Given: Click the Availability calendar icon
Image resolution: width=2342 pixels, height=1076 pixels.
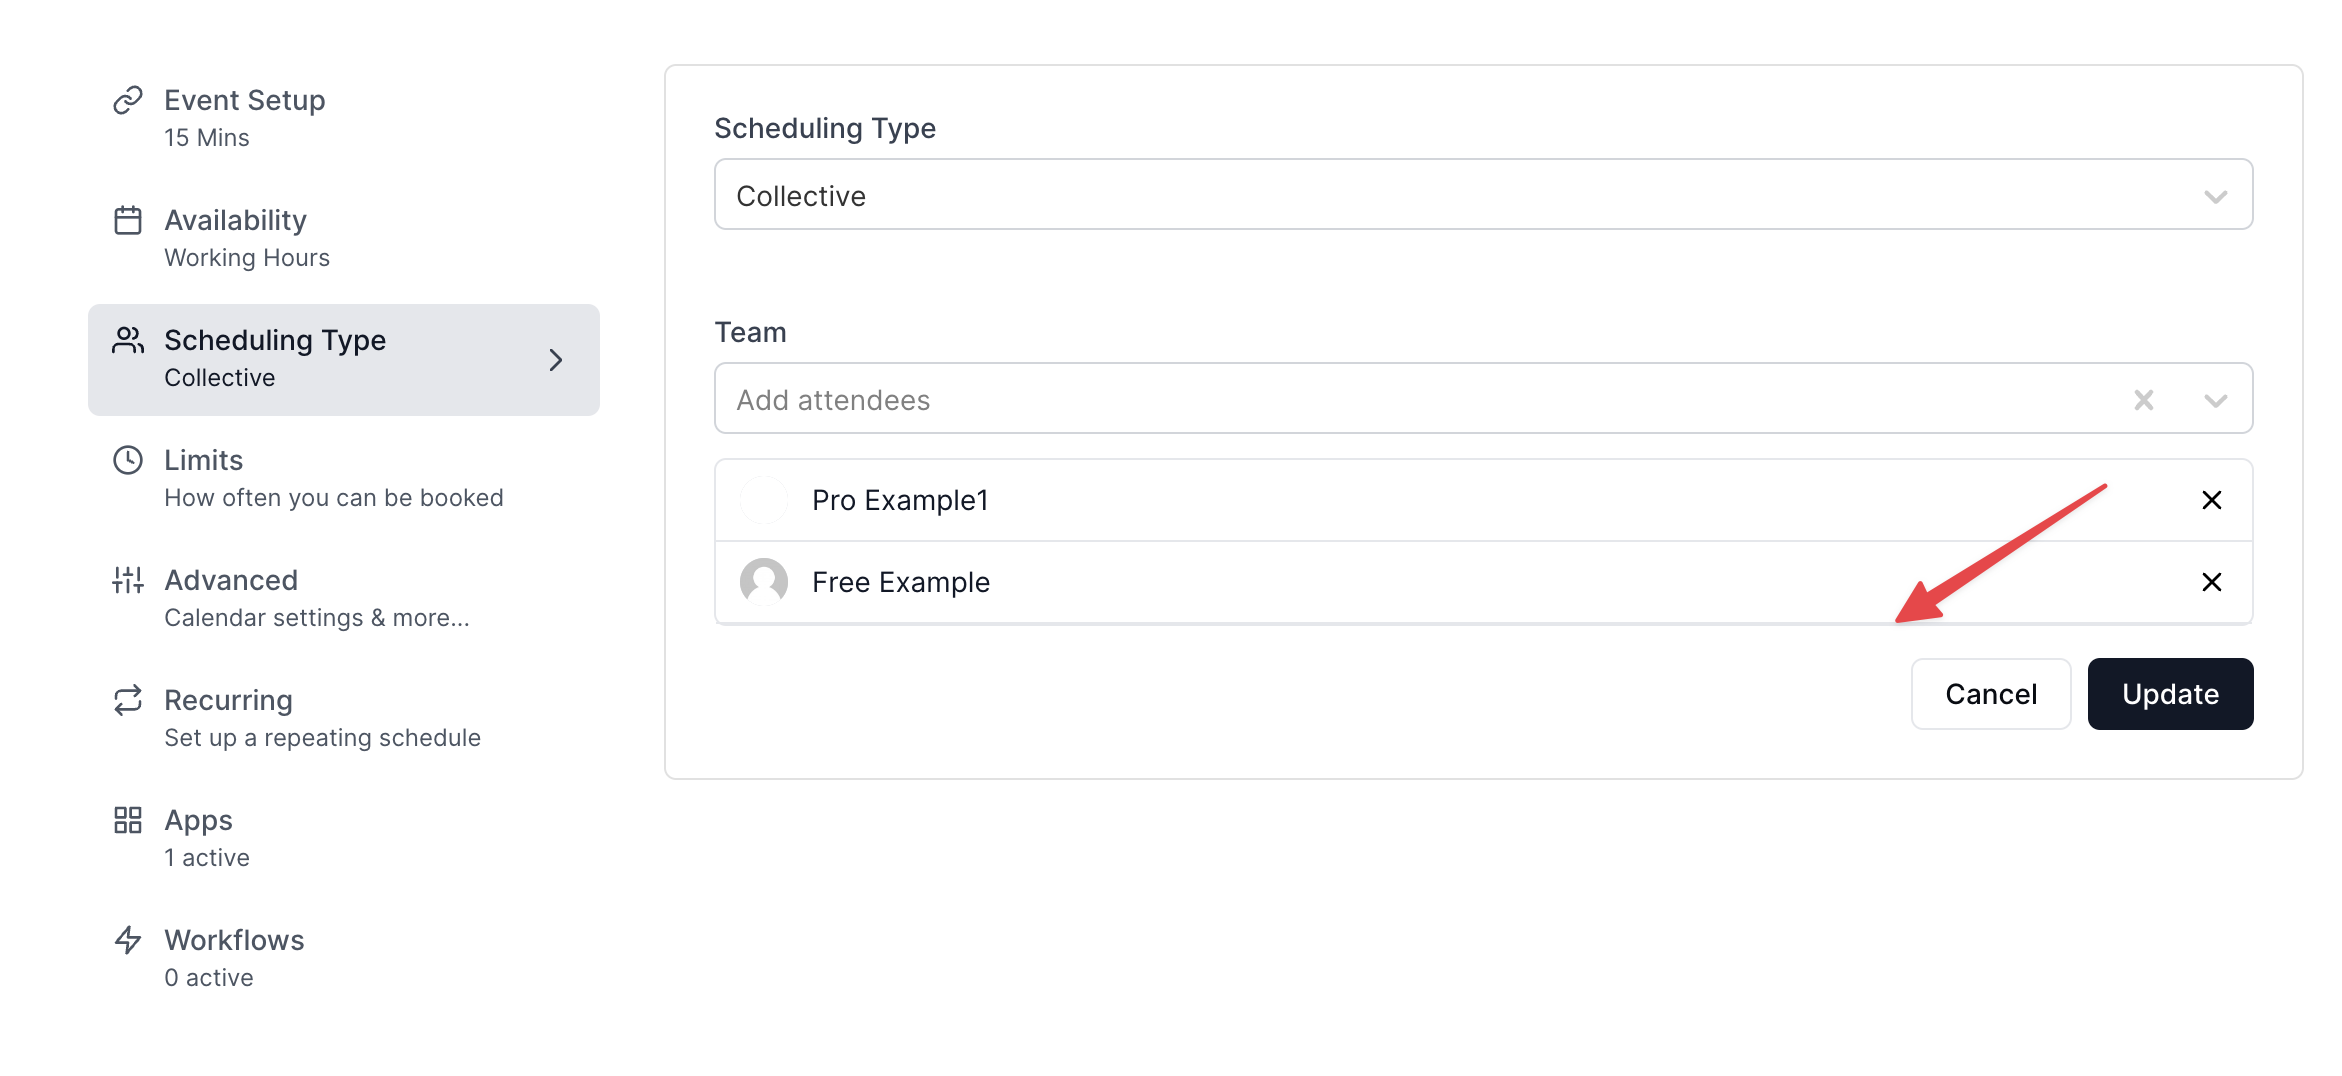Looking at the screenshot, I should pyautogui.click(x=127, y=219).
